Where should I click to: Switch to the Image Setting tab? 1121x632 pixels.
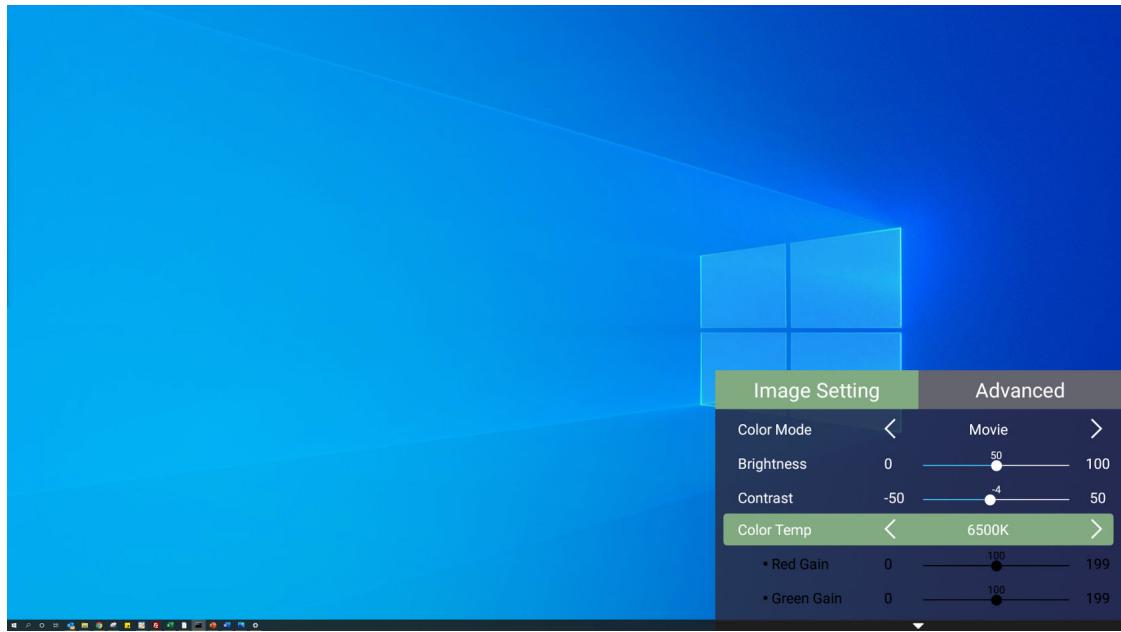pyautogui.click(x=816, y=390)
